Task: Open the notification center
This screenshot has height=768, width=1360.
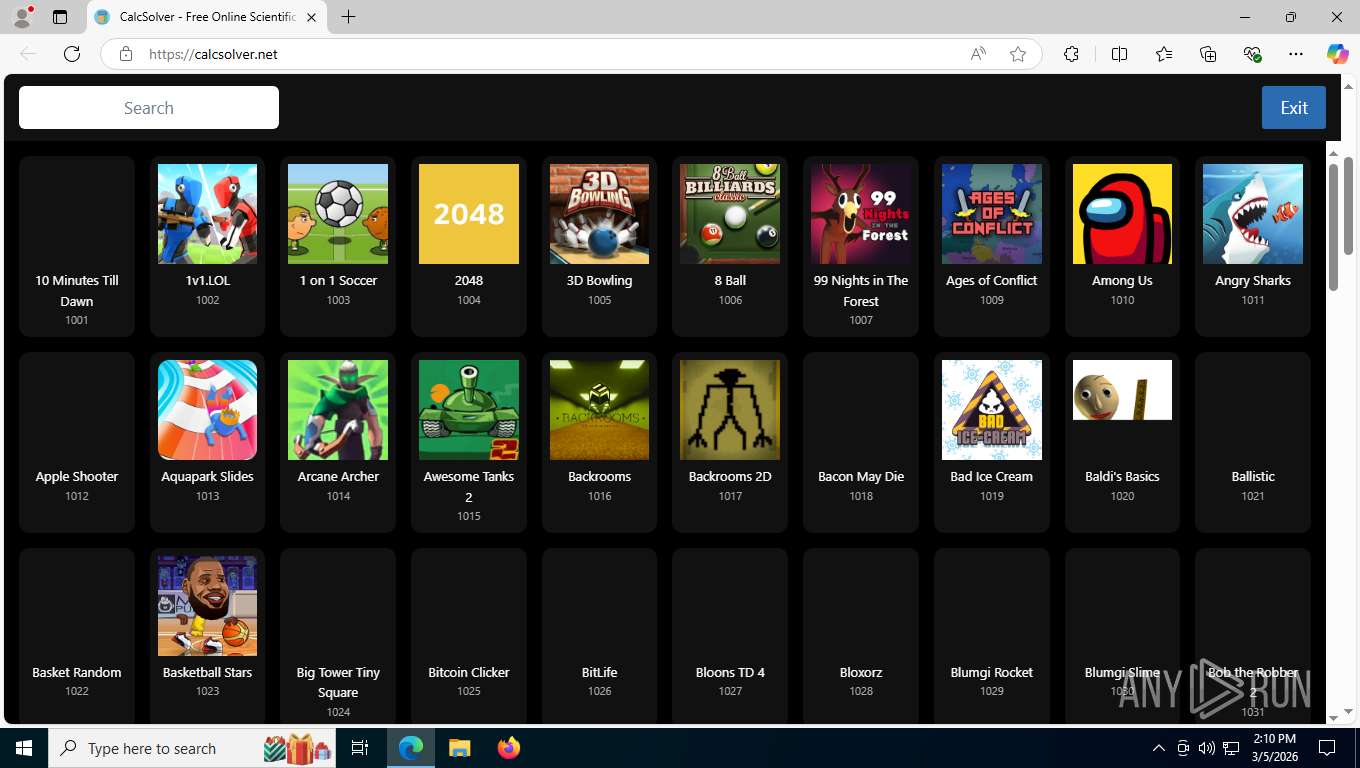Action: 1327,748
